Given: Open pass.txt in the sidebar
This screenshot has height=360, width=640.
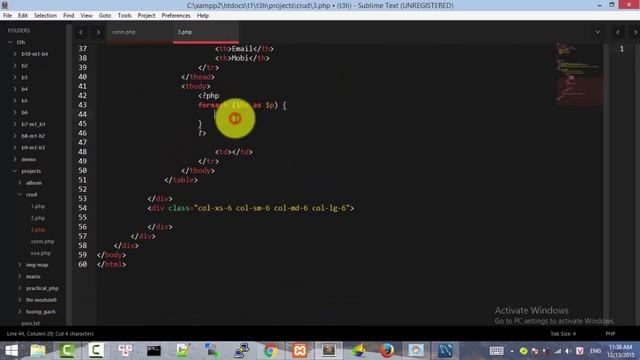Looking at the screenshot, I should pyautogui.click(x=31, y=323).
